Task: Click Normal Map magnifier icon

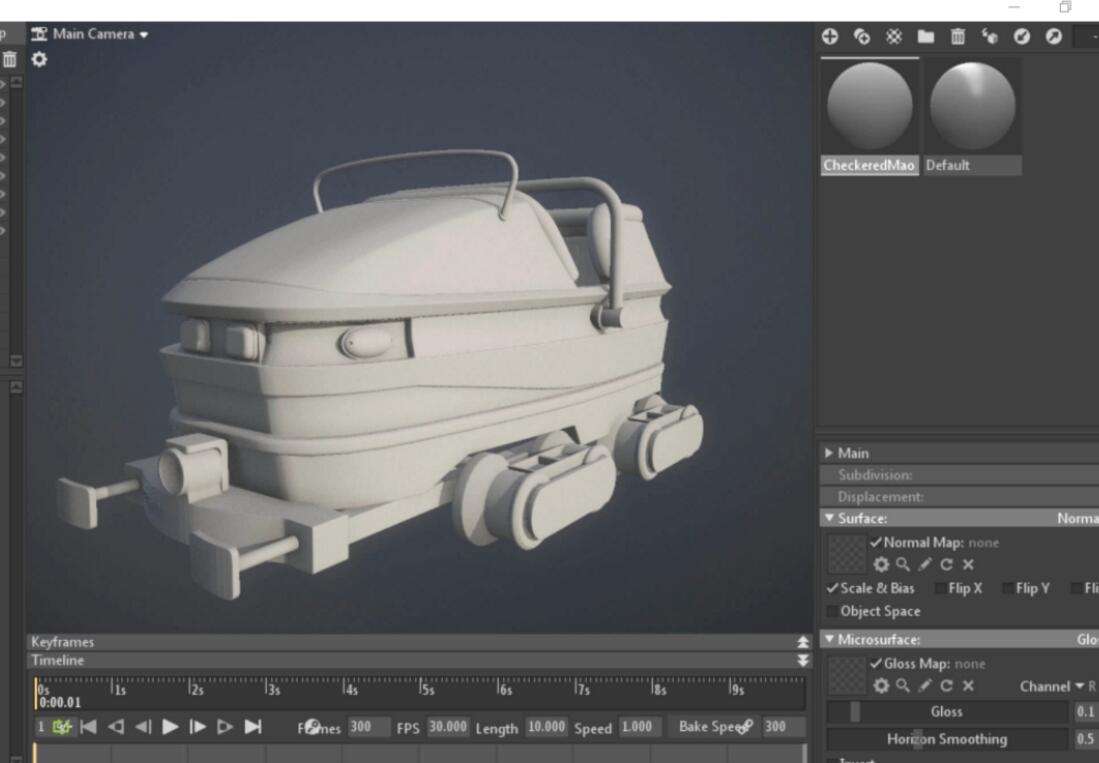Action: [903, 565]
